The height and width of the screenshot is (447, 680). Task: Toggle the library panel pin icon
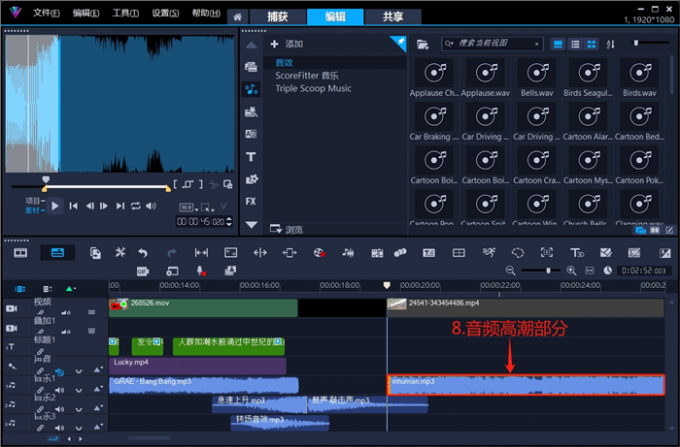point(399,42)
